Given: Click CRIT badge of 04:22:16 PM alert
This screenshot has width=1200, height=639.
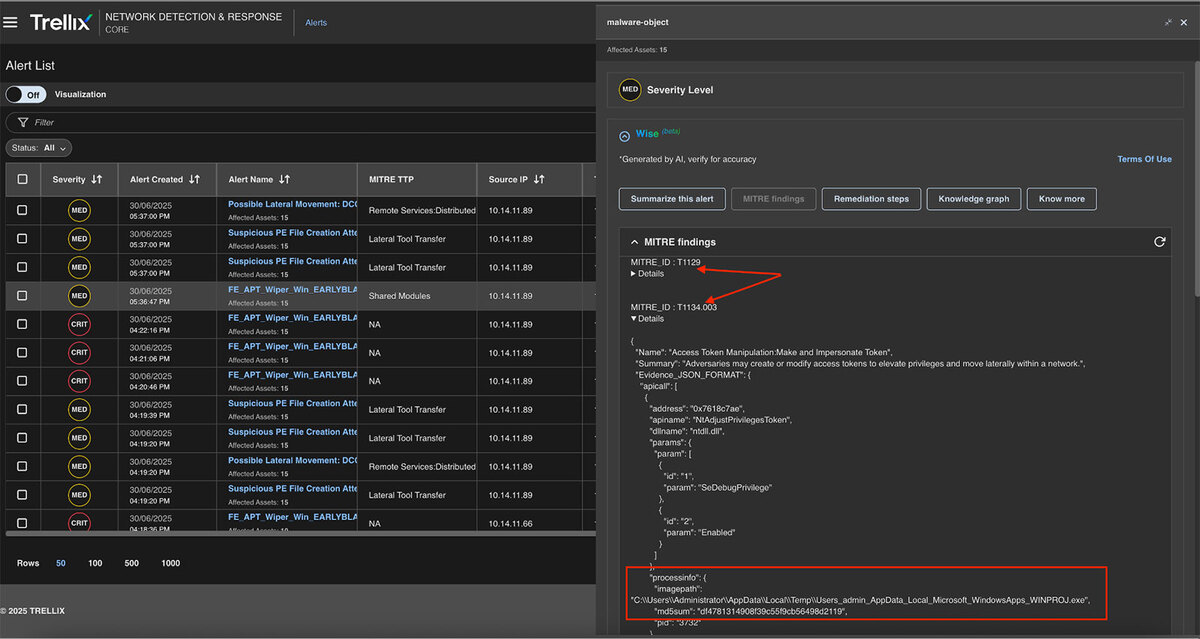Looking at the screenshot, I should click(x=80, y=324).
